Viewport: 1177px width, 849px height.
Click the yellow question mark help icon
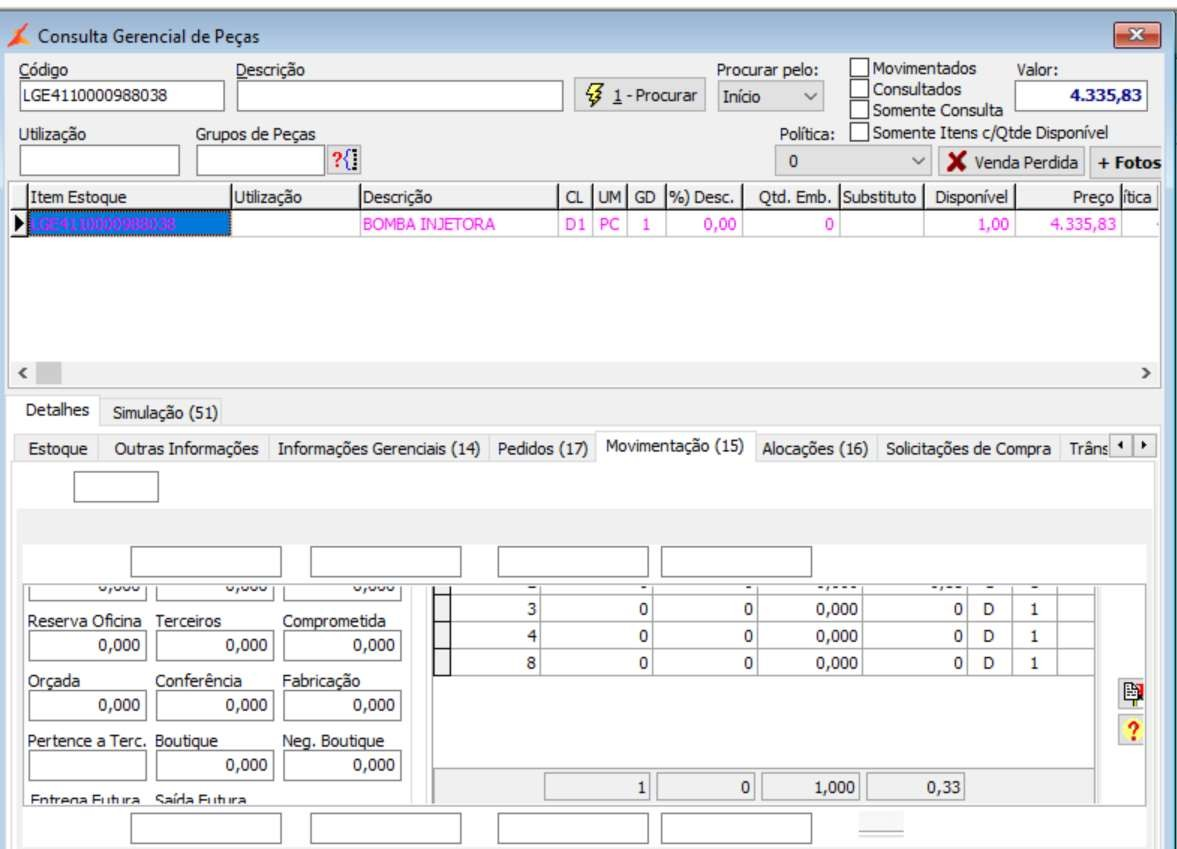tap(1132, 731)
